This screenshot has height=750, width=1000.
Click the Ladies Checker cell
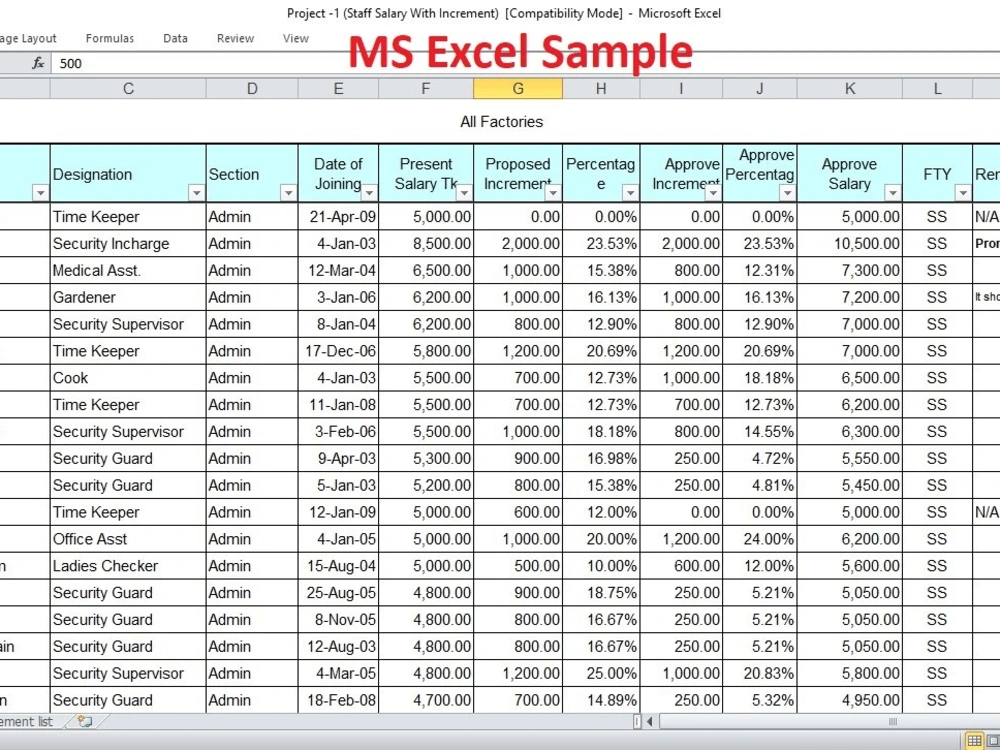tap(128, 566)
